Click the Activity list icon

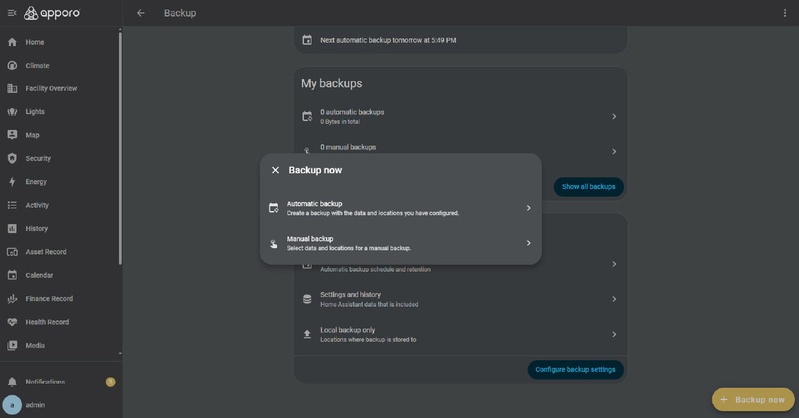tap(12, 205)
